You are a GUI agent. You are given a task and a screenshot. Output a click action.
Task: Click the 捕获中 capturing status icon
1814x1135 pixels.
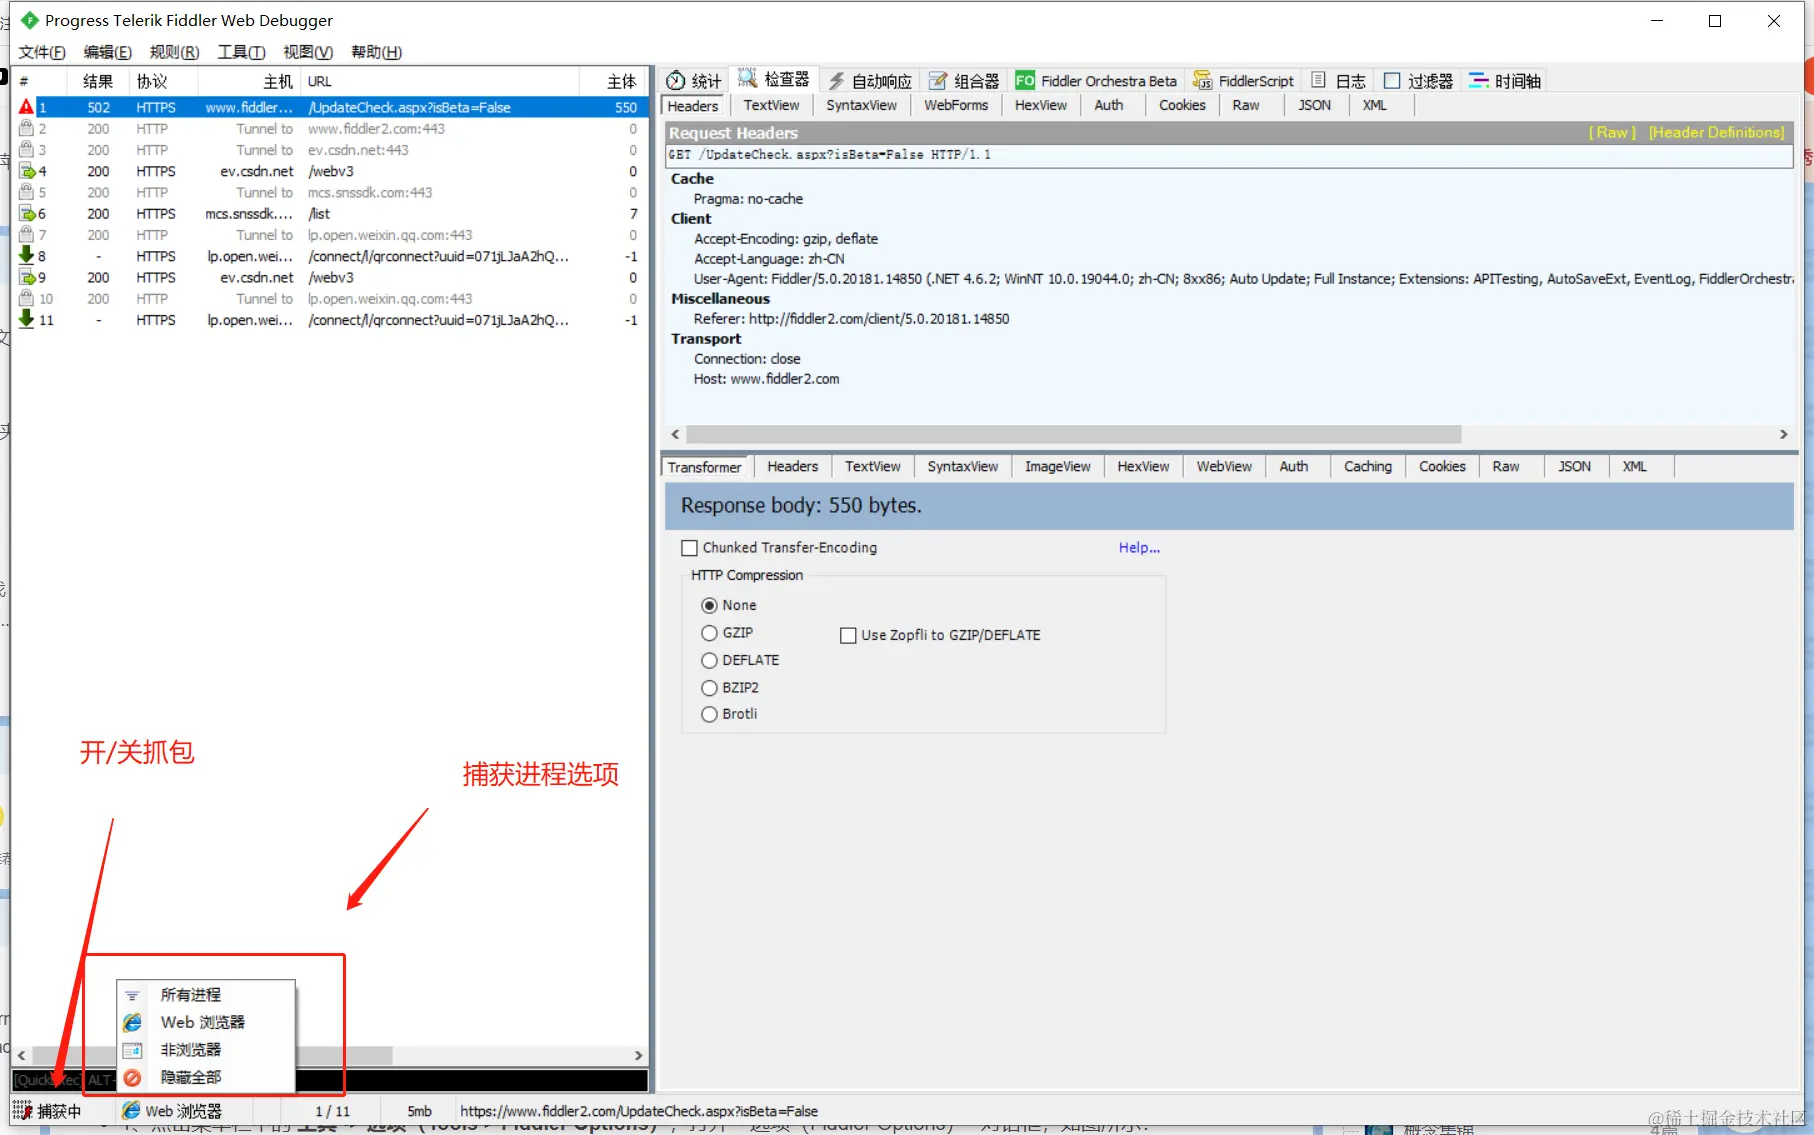pyautogui.click(x=22, y=1111)
